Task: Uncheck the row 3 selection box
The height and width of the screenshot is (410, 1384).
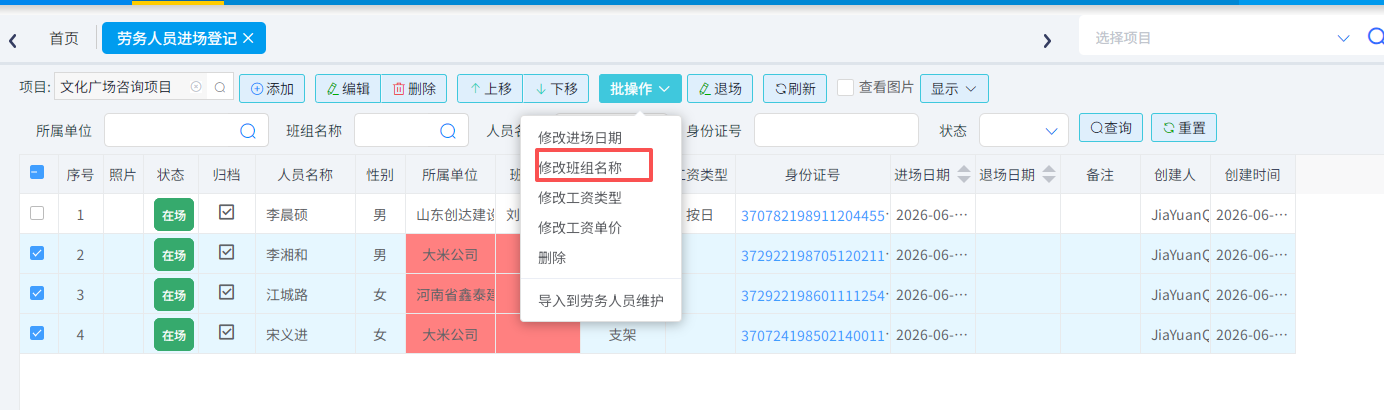Action: (37, 293)
